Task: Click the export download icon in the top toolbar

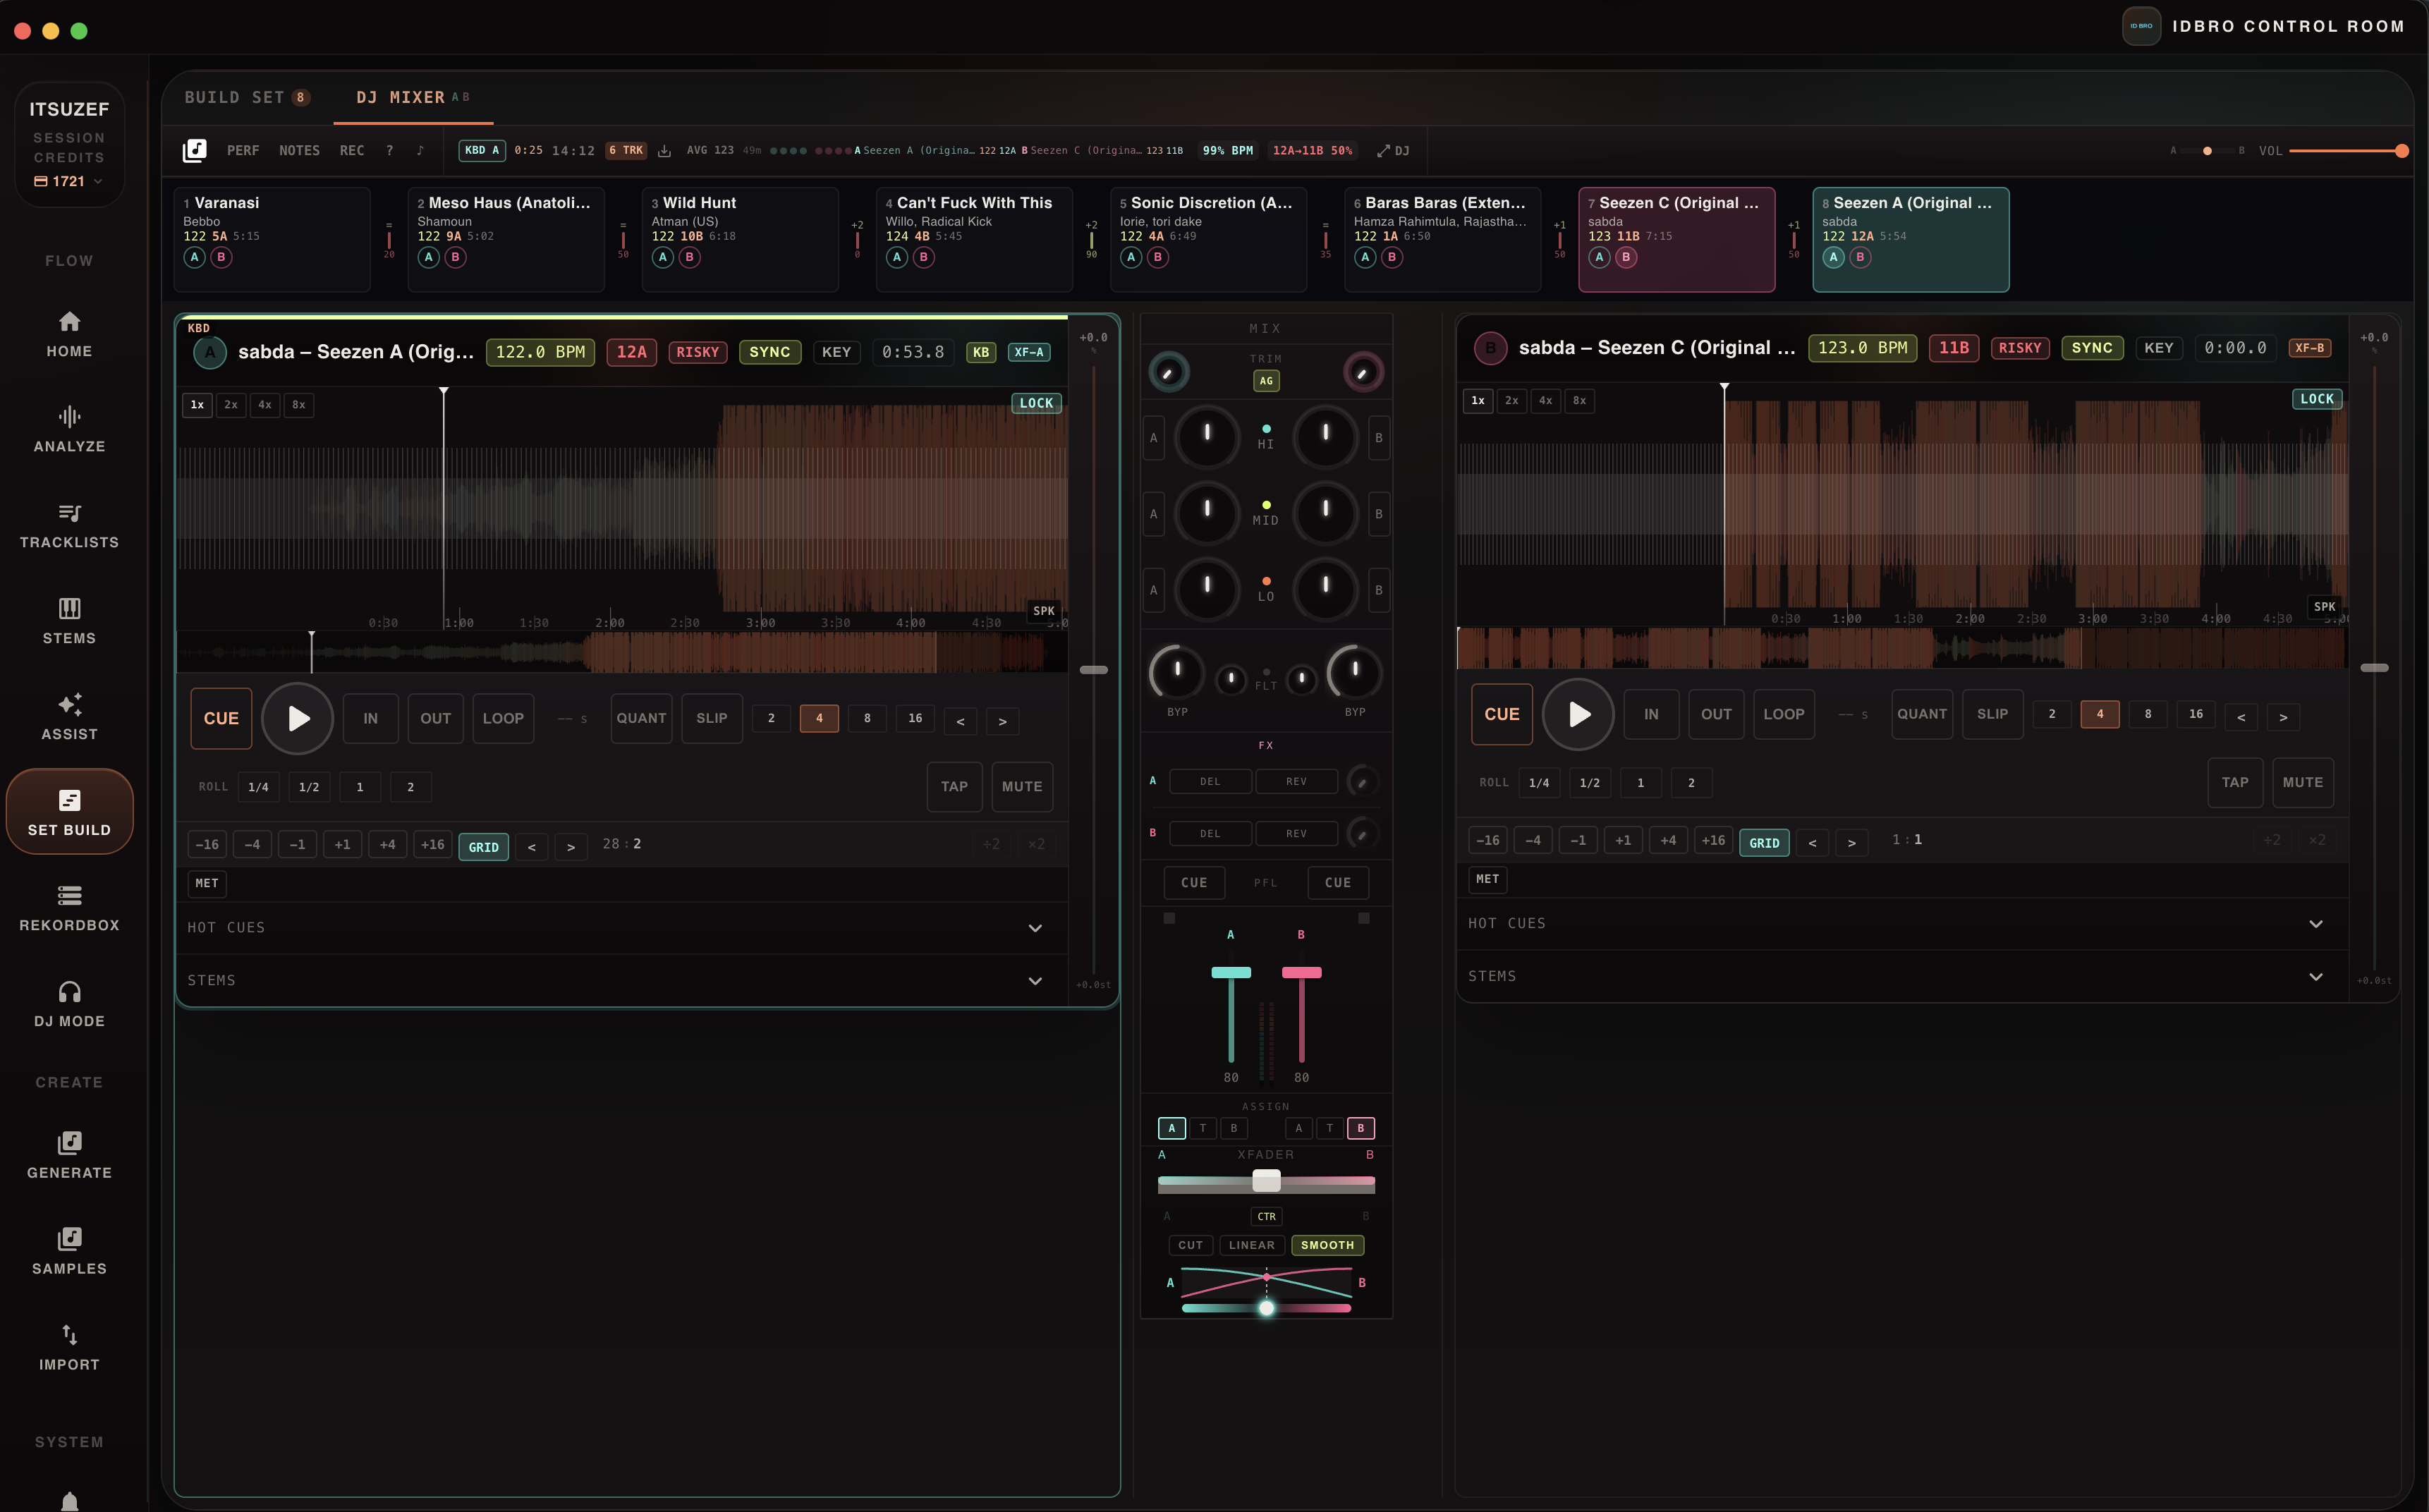Action: coord(665,151)
